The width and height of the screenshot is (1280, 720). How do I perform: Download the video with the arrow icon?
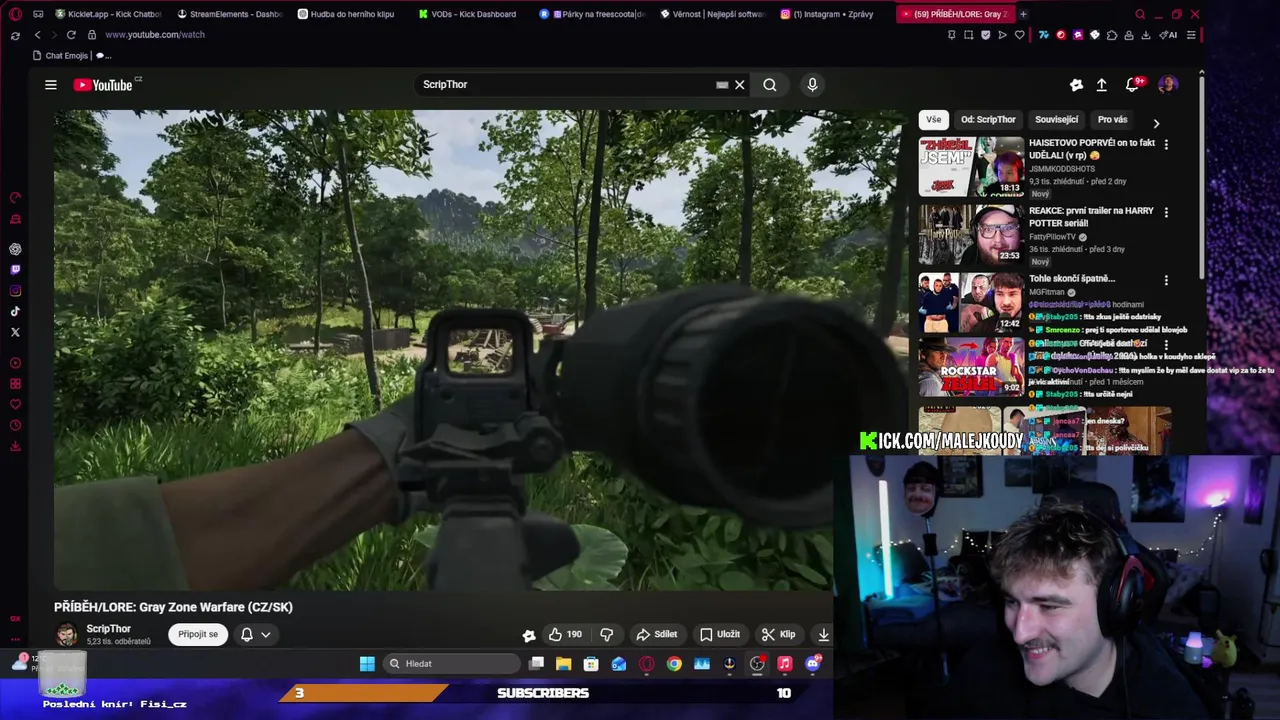(x=823, y=634)
